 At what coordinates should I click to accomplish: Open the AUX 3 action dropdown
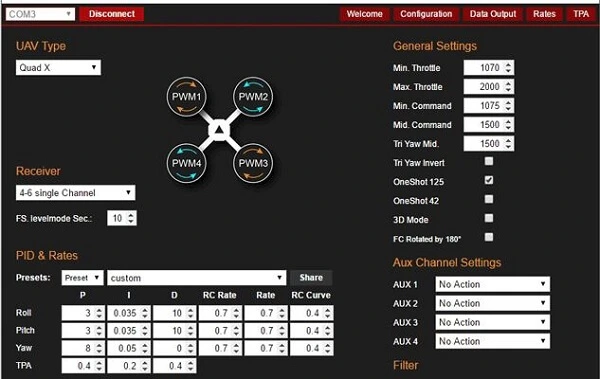coord(492,322)
